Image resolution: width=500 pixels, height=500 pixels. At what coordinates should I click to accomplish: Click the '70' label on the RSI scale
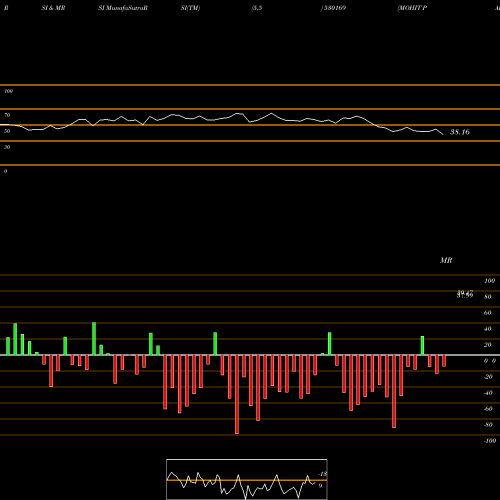pyautogui.click(x=7, y=115)
